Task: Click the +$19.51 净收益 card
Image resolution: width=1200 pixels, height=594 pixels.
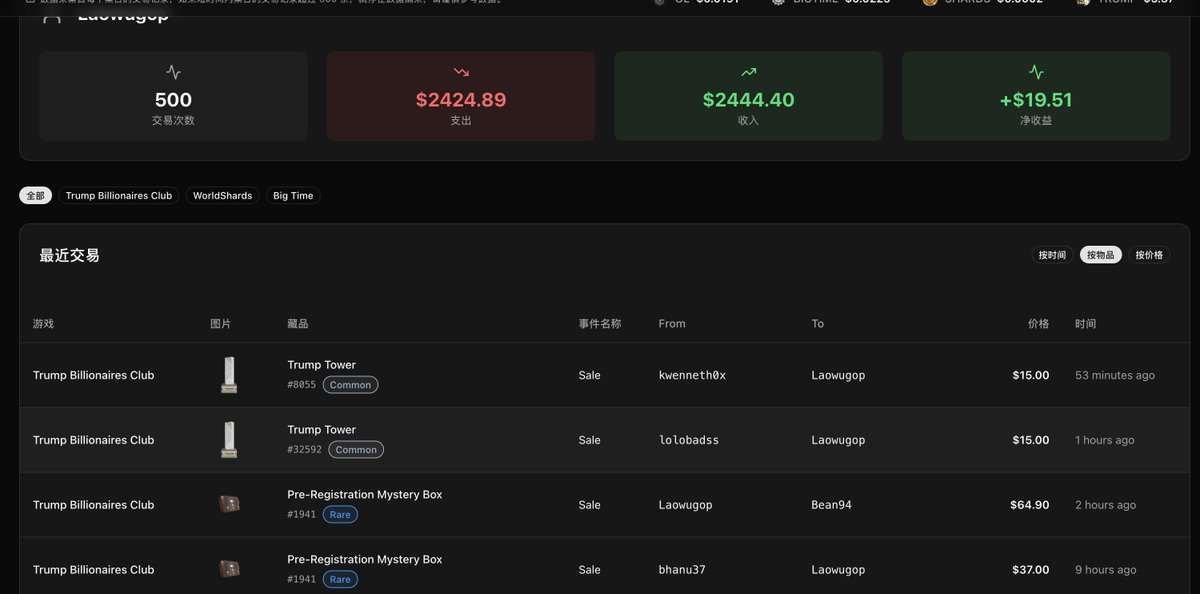Action: [x=1036, y=96]
